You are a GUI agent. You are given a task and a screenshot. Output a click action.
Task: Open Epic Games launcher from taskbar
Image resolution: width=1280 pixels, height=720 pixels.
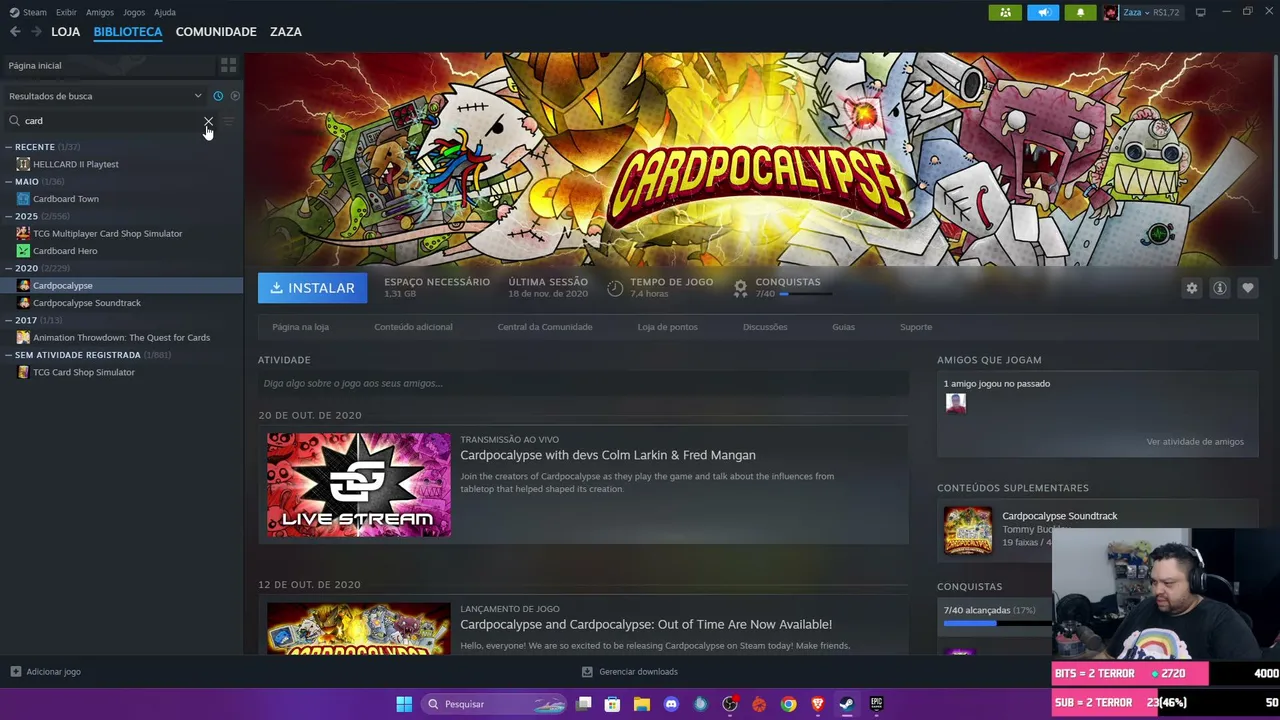[876, 704]
